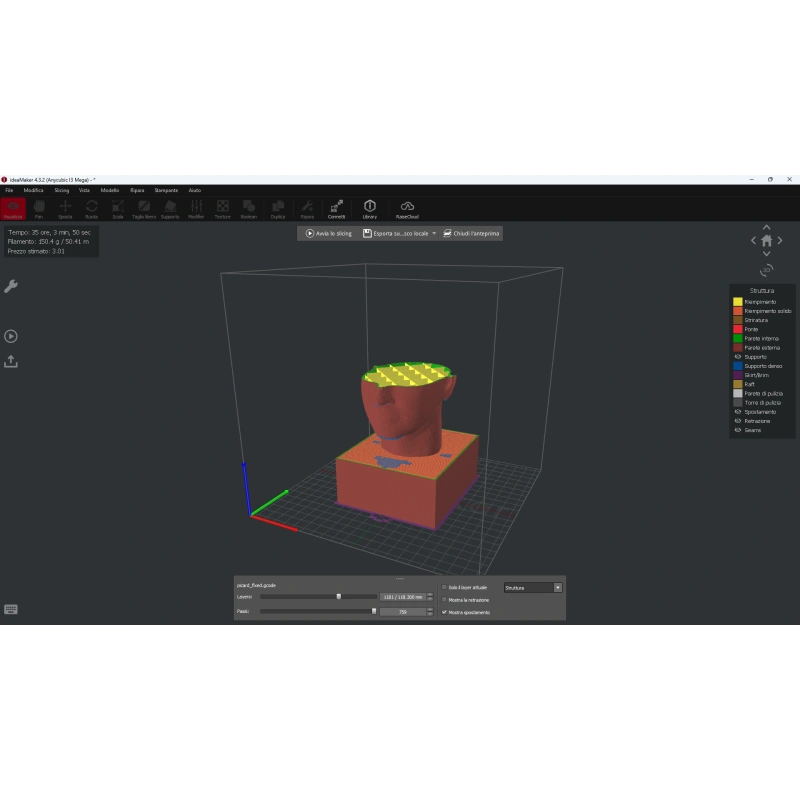Click the upload export icon on left sidebar
Image resolution: width=800 pixels, height=800 pixels.
(x=11, y=362)
